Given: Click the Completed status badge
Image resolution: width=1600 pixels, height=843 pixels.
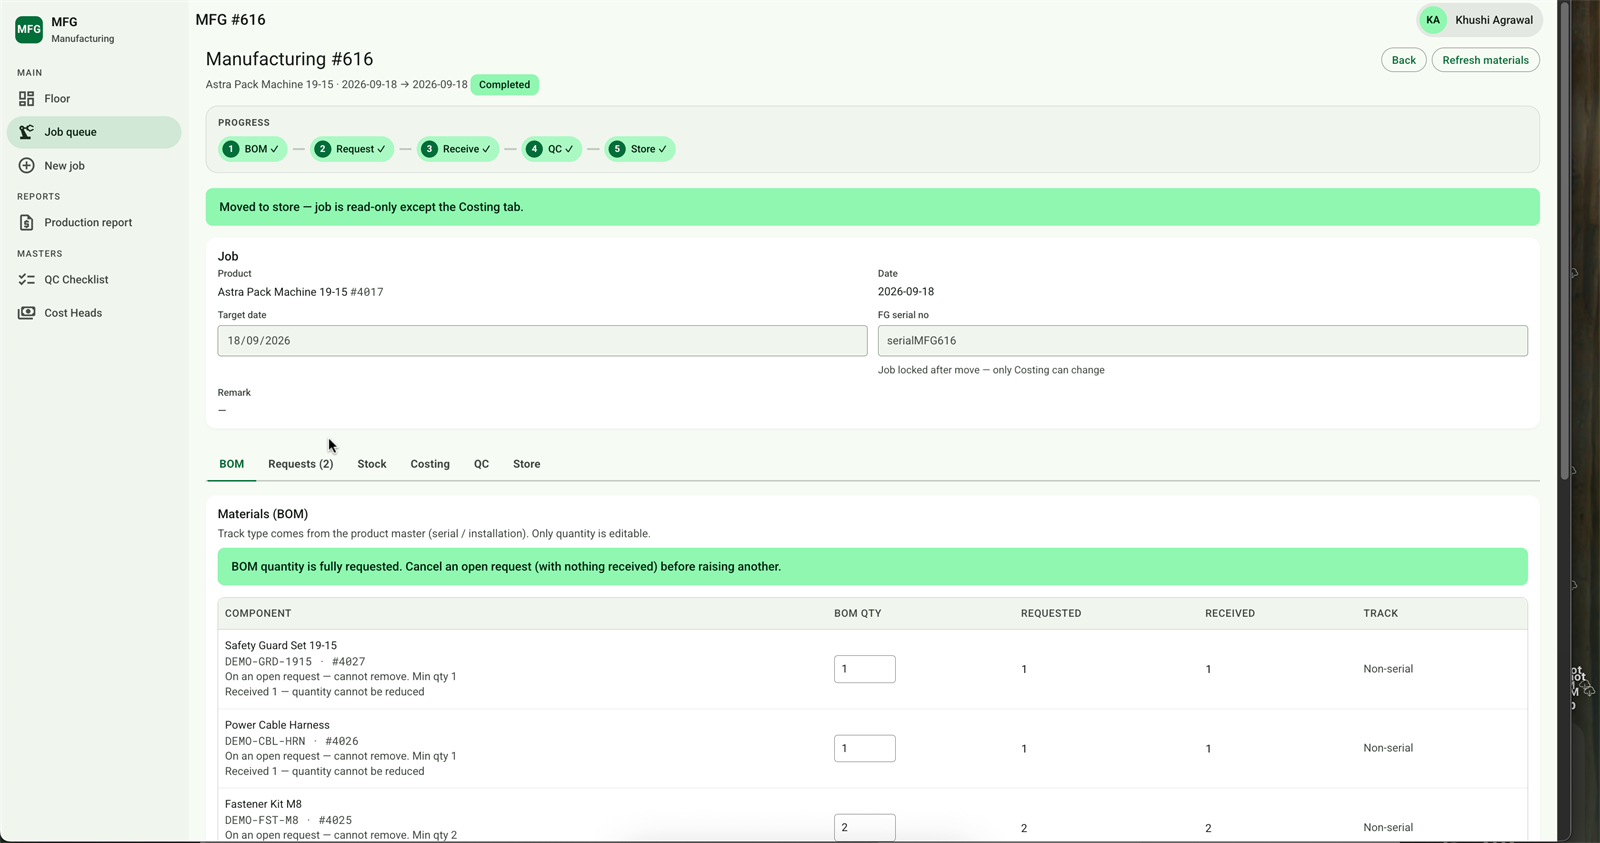Looking at the screenshot, I should click(x=505, y=85).
